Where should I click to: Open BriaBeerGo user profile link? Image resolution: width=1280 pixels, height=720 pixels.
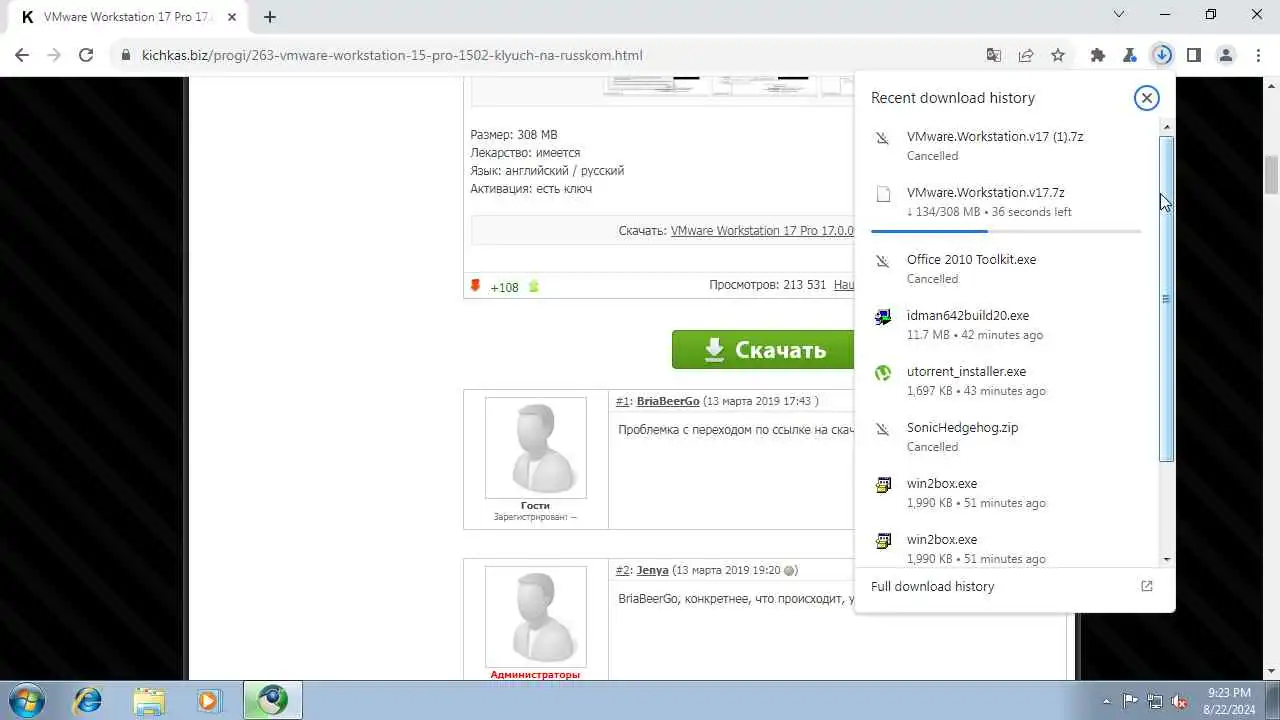point(668,401)
